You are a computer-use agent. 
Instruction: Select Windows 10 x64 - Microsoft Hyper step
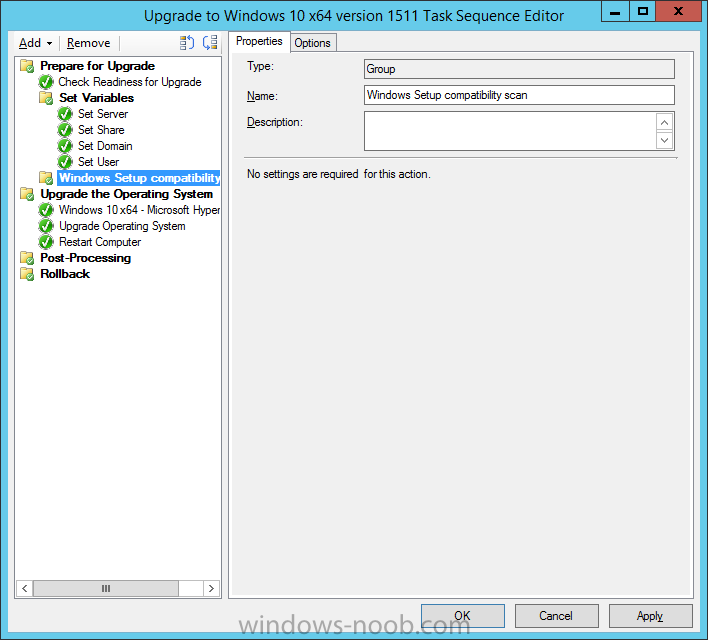pyautogui.click(x=139, y=210)
